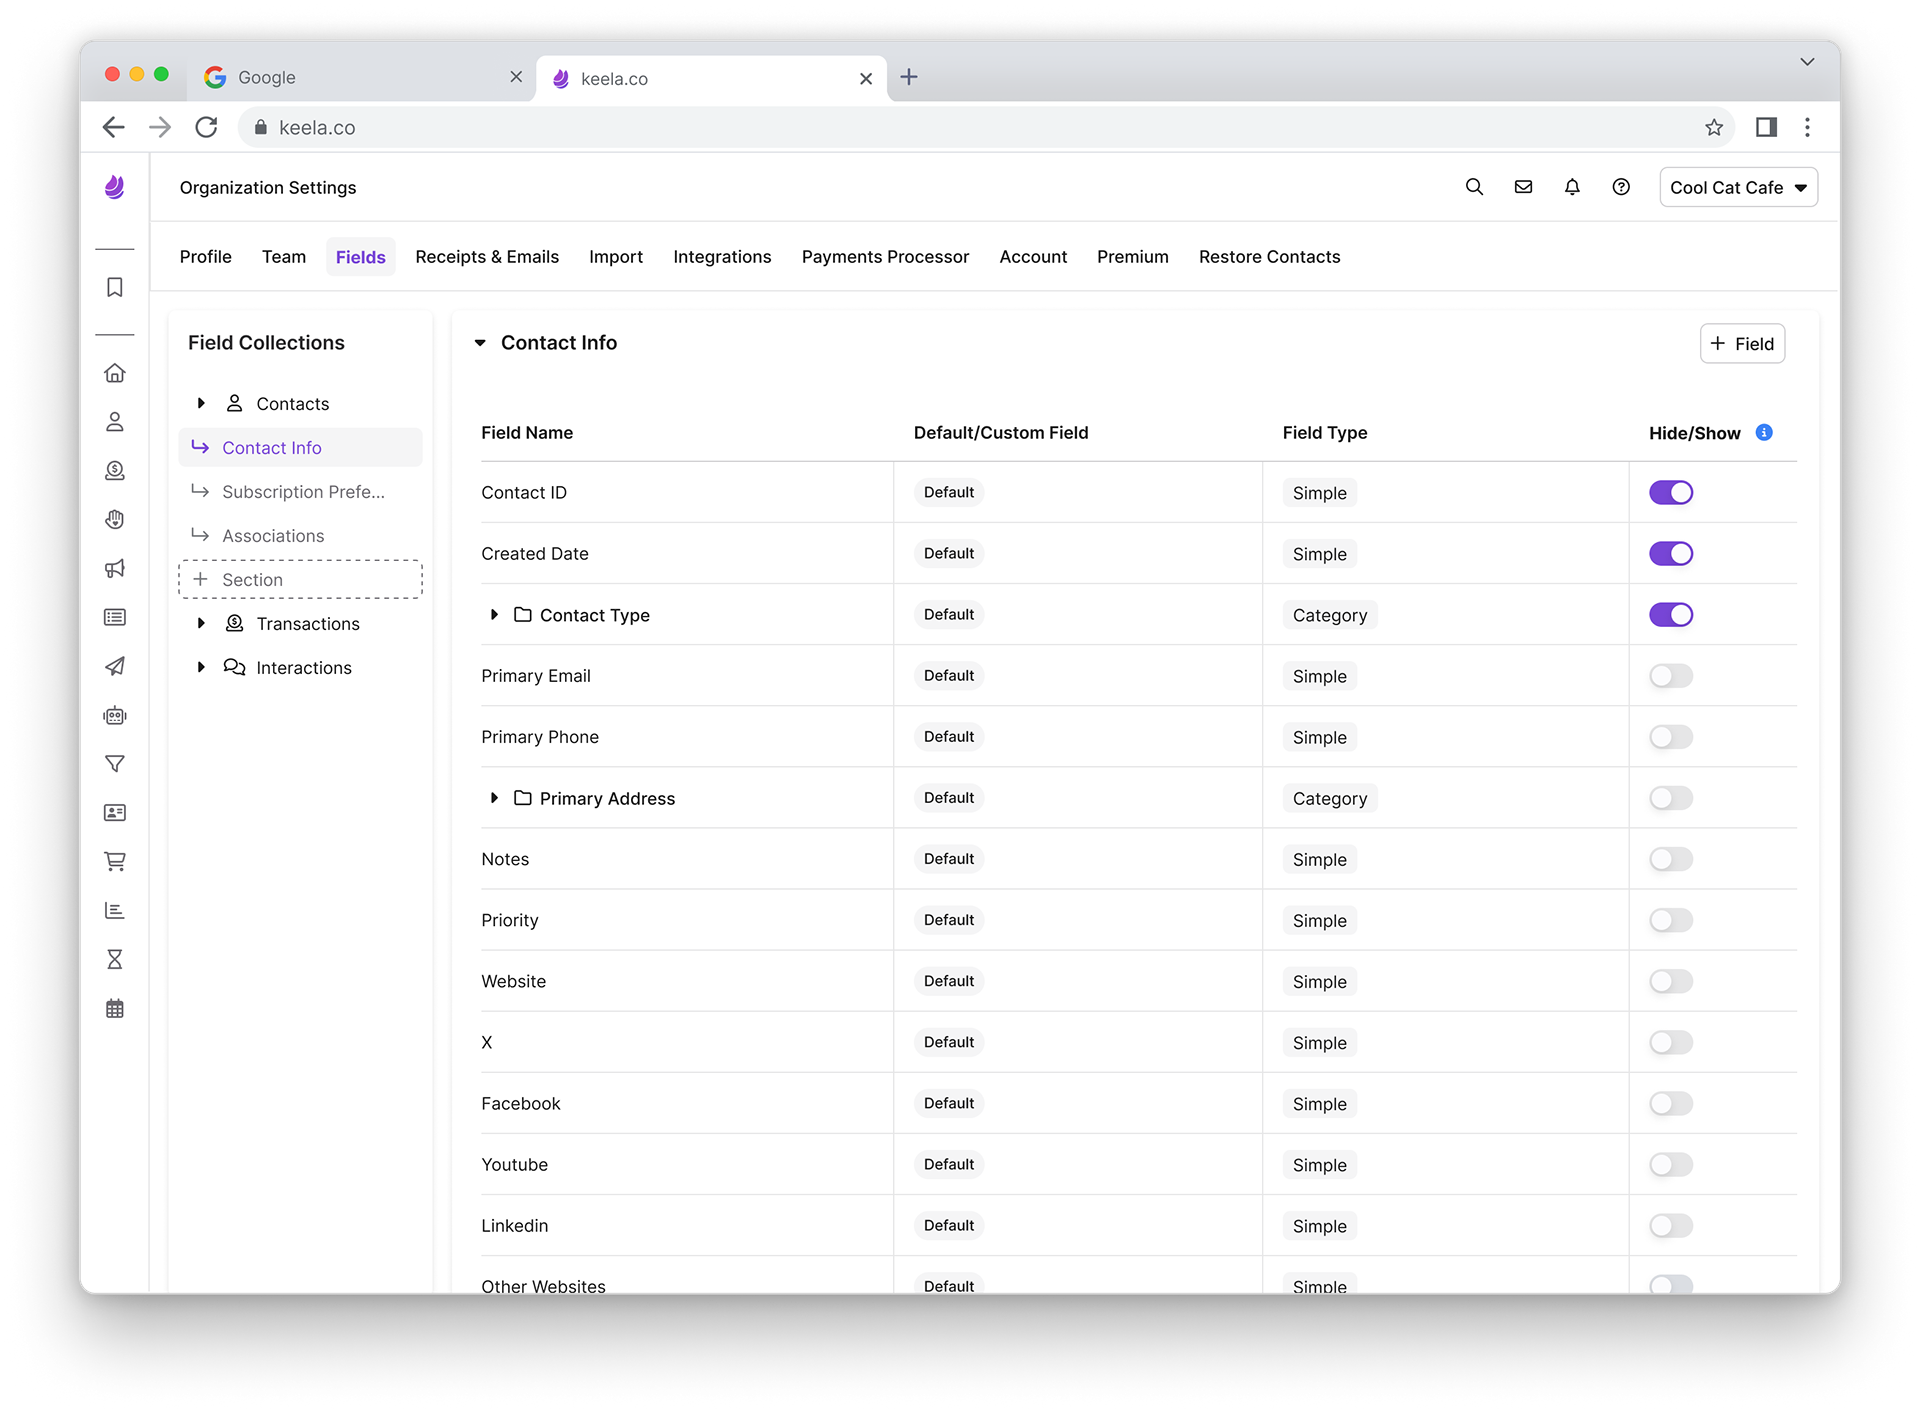The height and width of the screenshot is (1412, 1920).
Task: Click the search magnifier icon in header
Action: coord(1474,187)
